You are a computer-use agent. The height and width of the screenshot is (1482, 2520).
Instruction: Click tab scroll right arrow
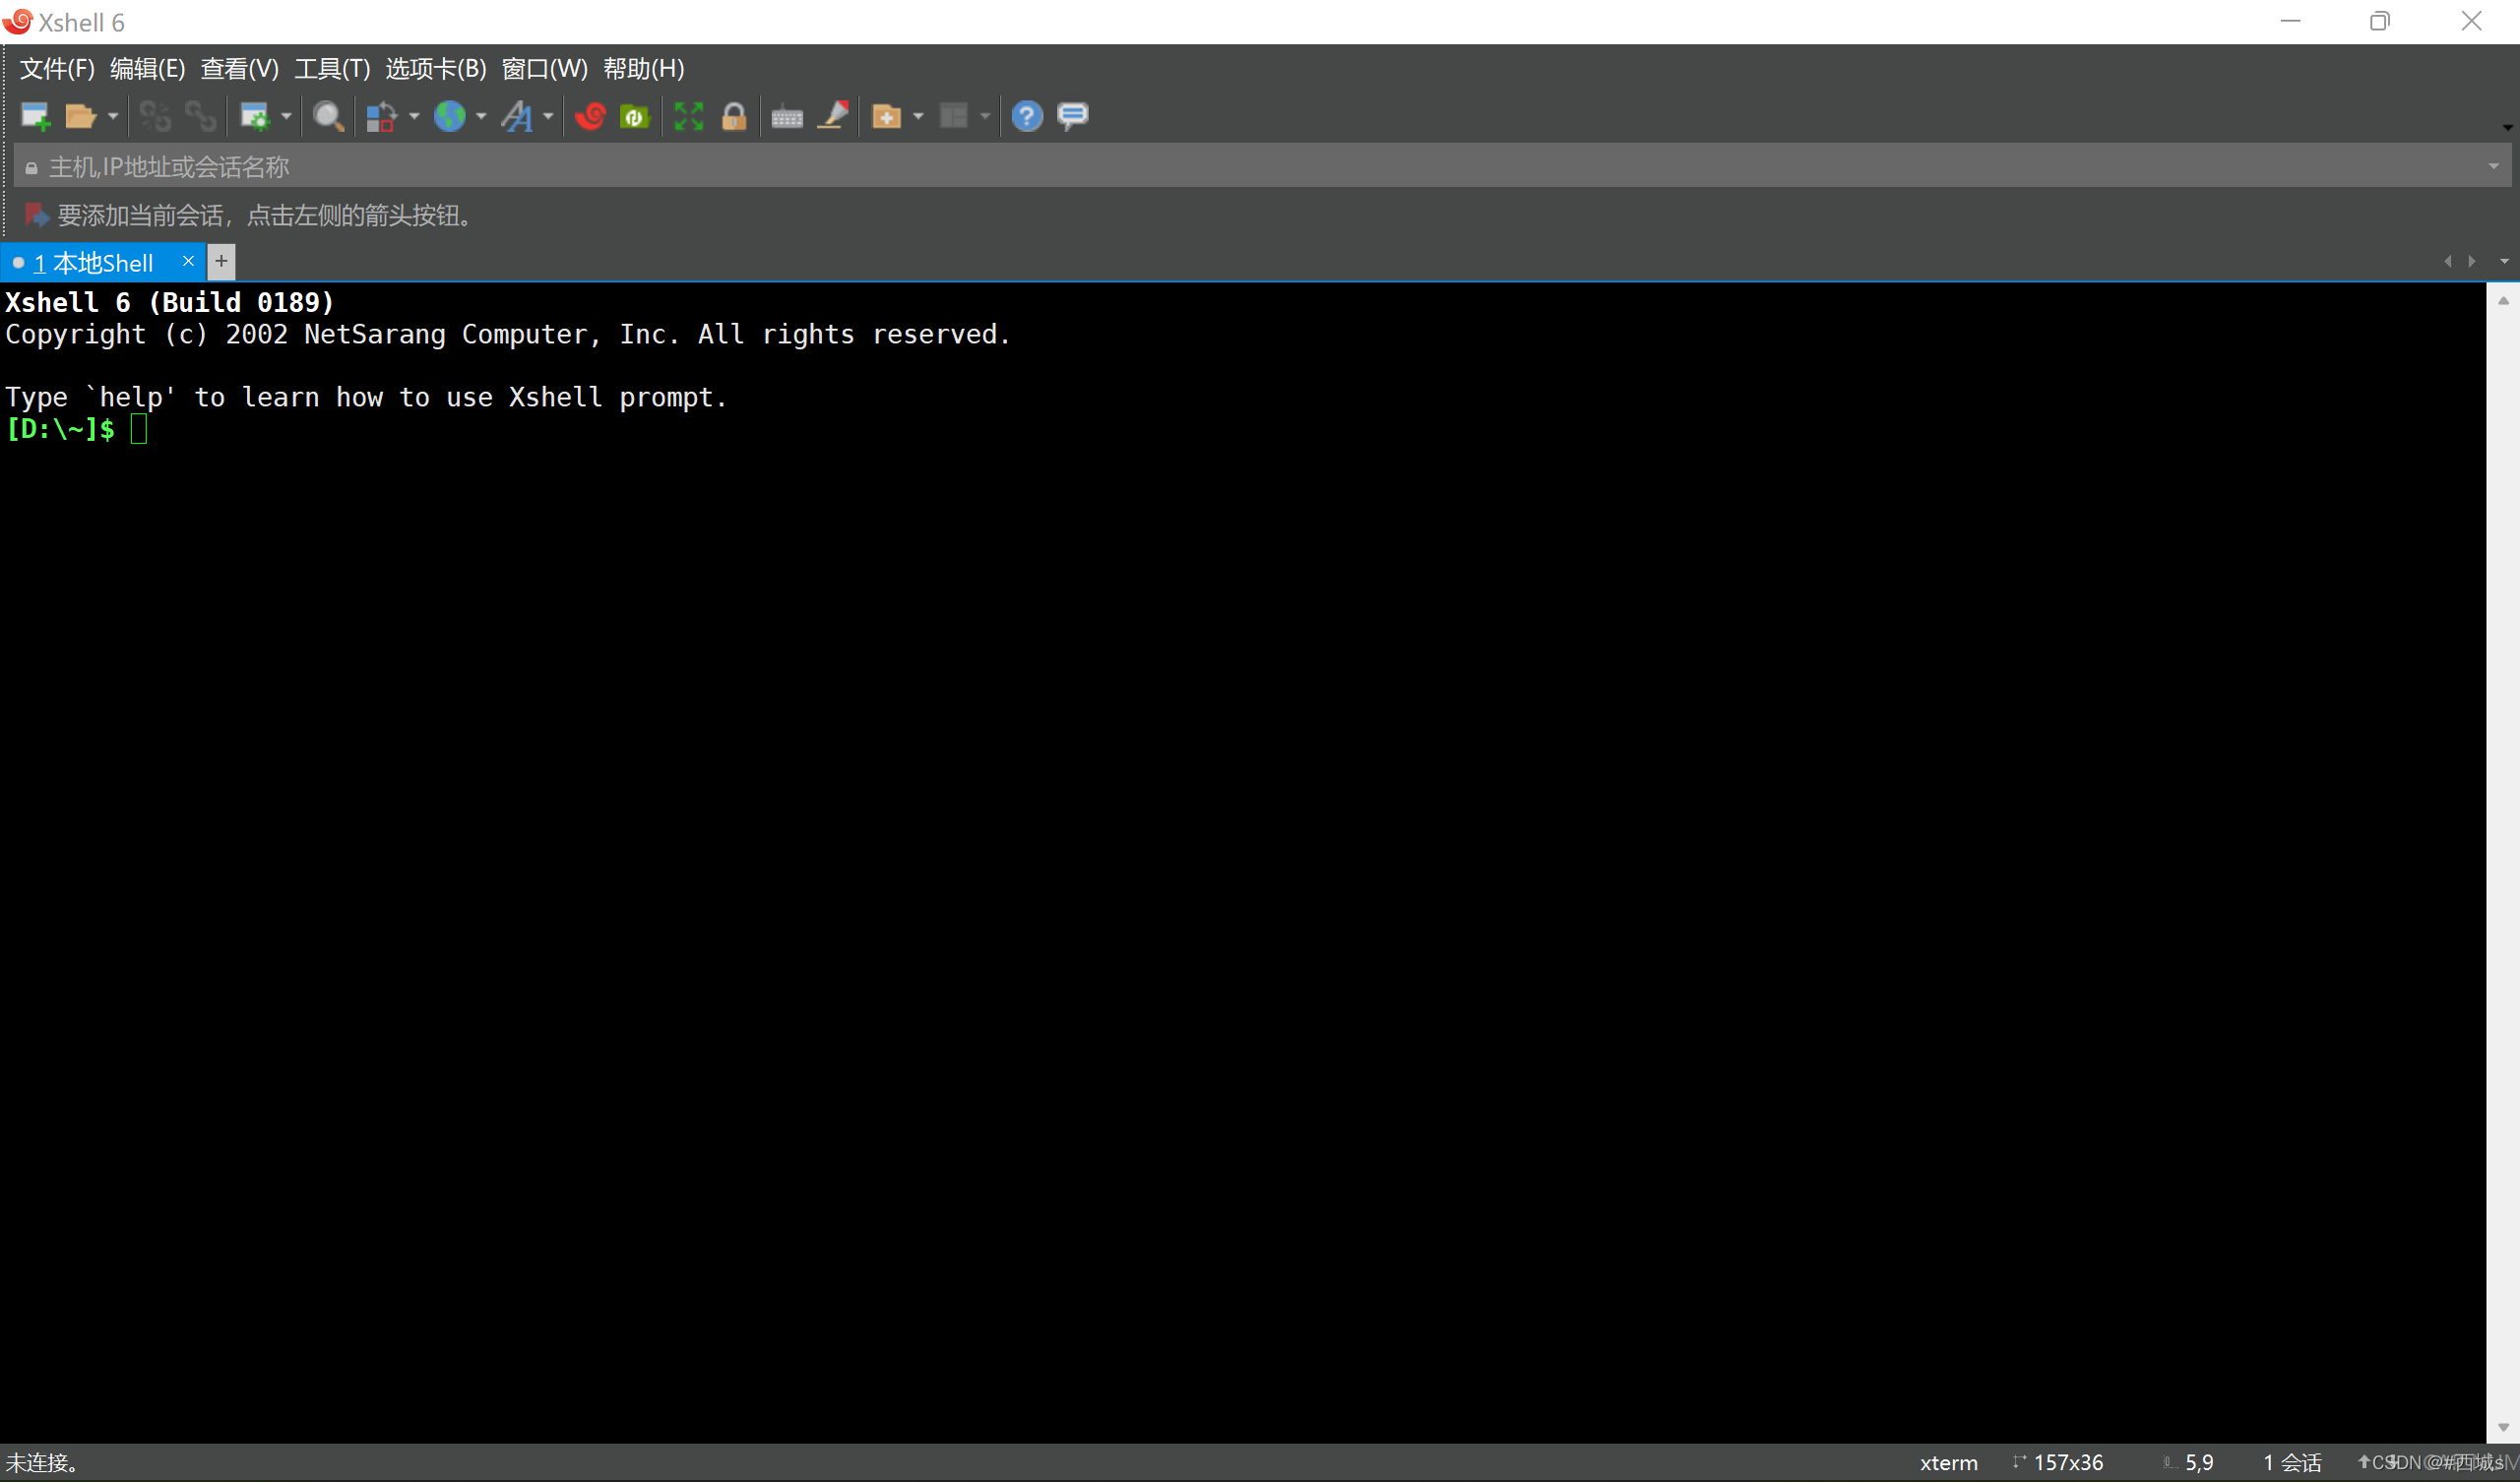click(x=2473, y=261)
